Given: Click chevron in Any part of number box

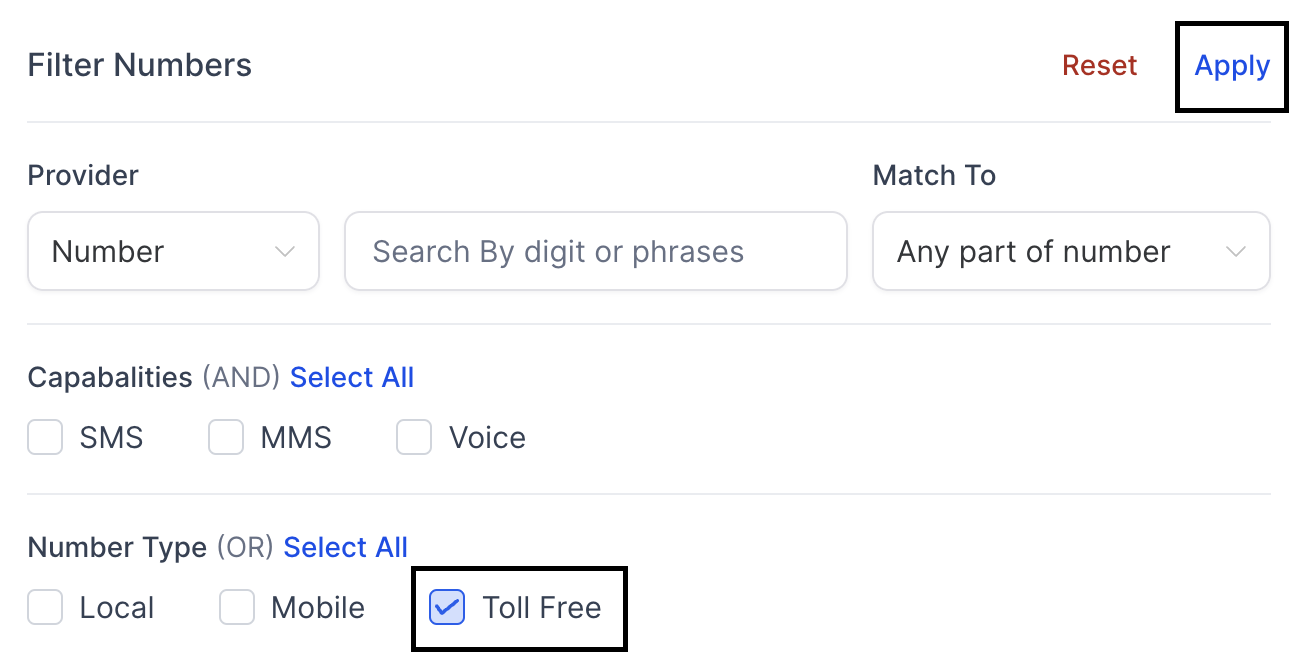Looking at the screenshot, I should pyautogui.click(x=1236, y=252).
